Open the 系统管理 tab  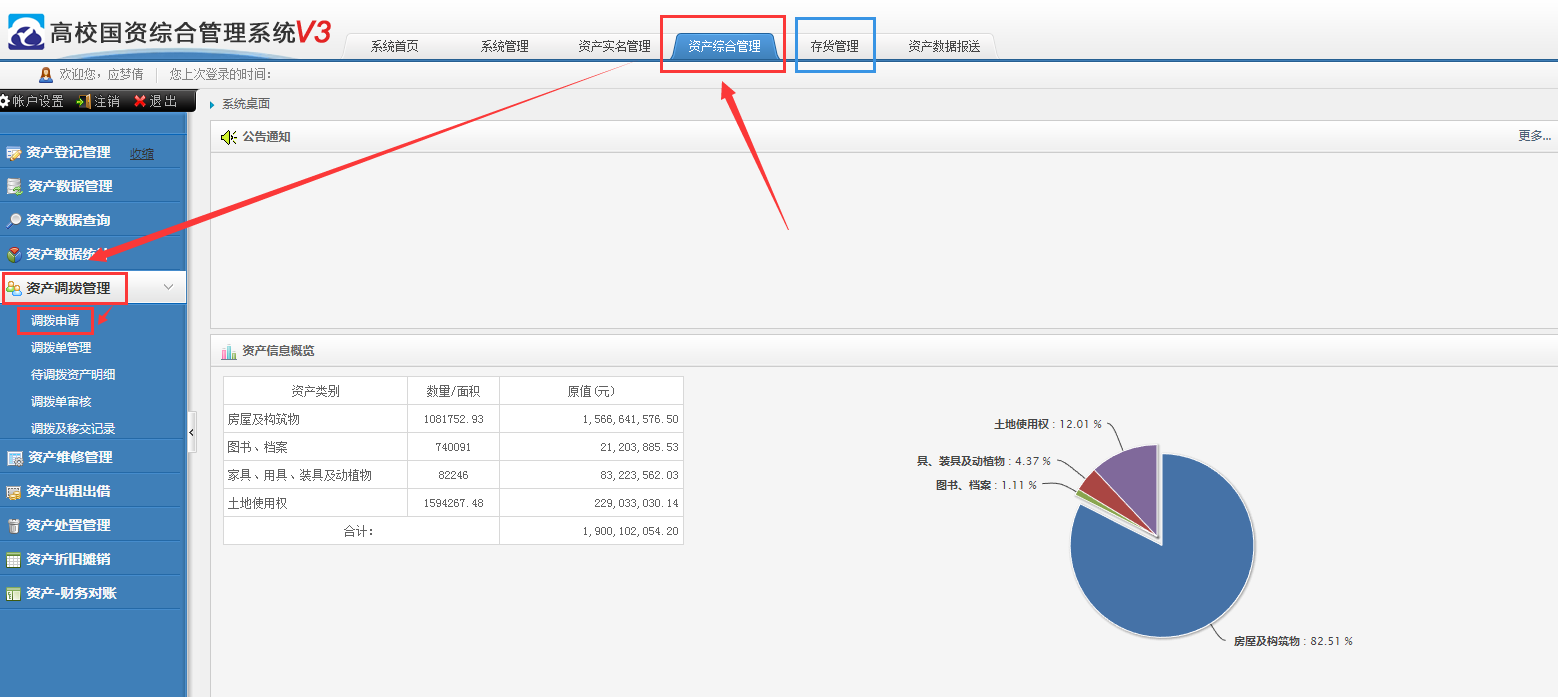(x=504, y=46)
